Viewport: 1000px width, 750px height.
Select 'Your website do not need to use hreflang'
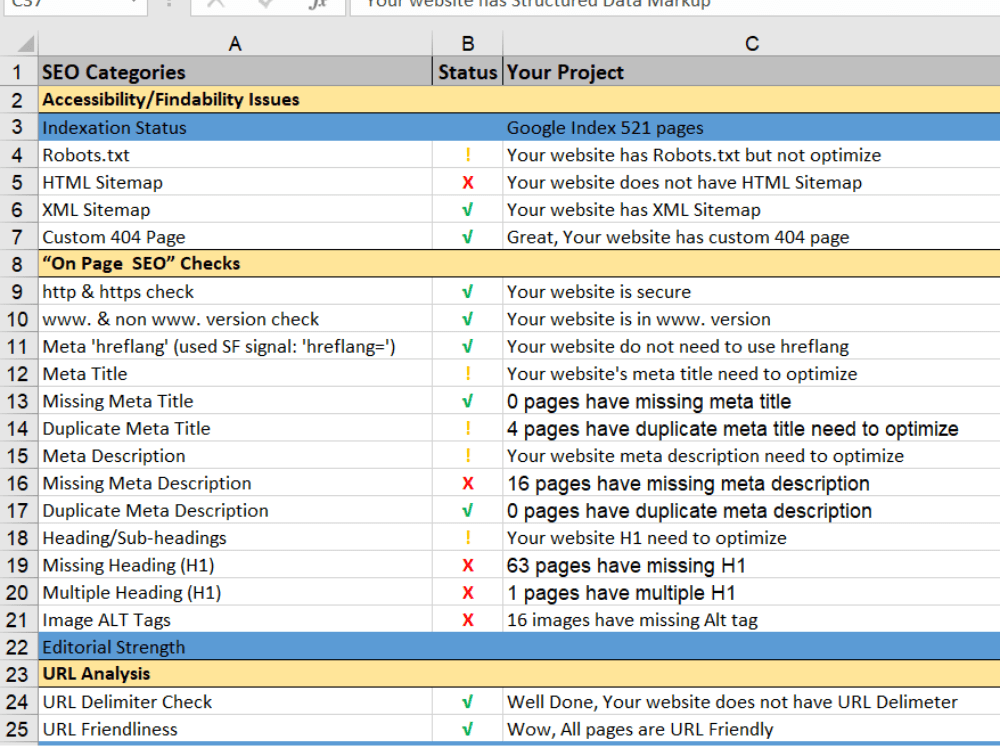point(751,346)
